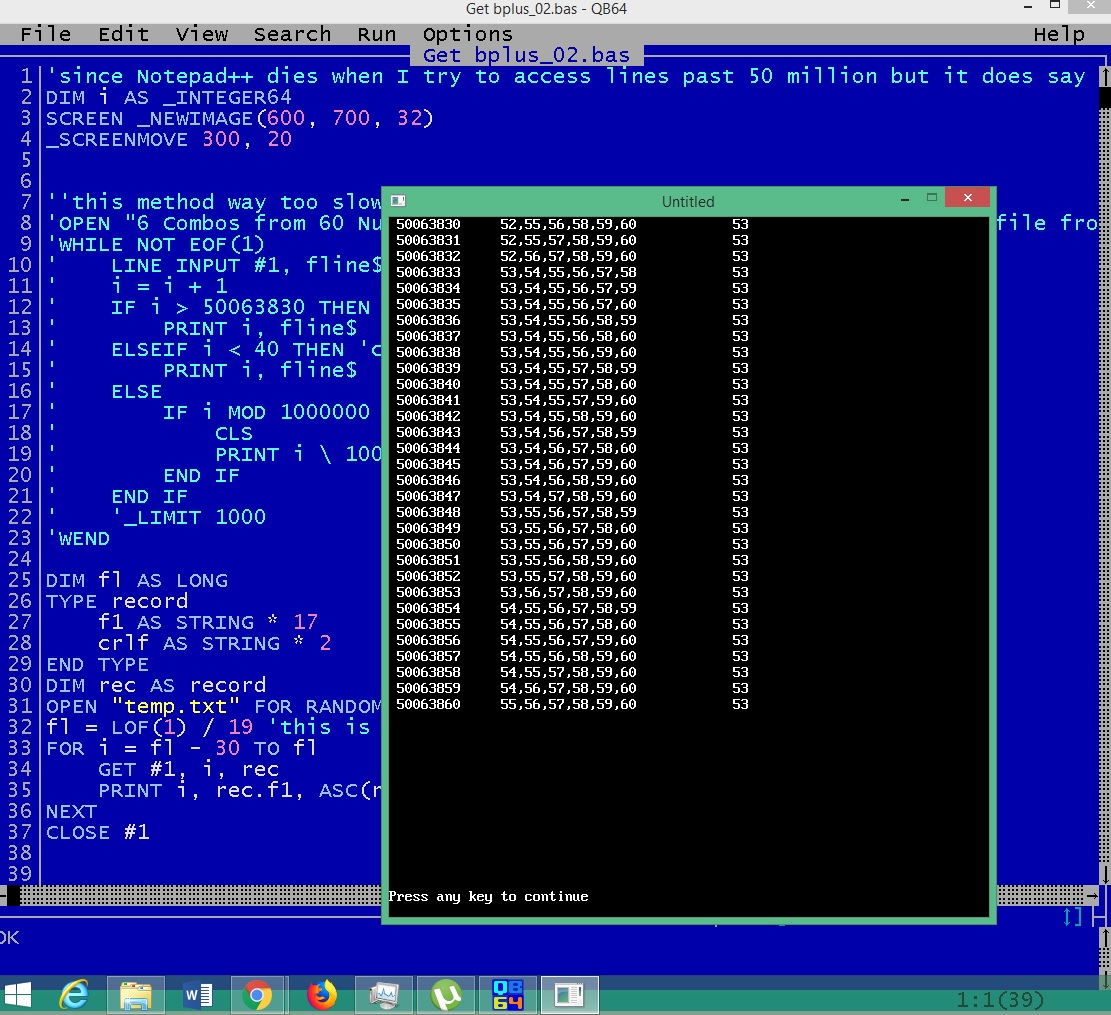Maximize the Untitled output window

click(931, 198)
